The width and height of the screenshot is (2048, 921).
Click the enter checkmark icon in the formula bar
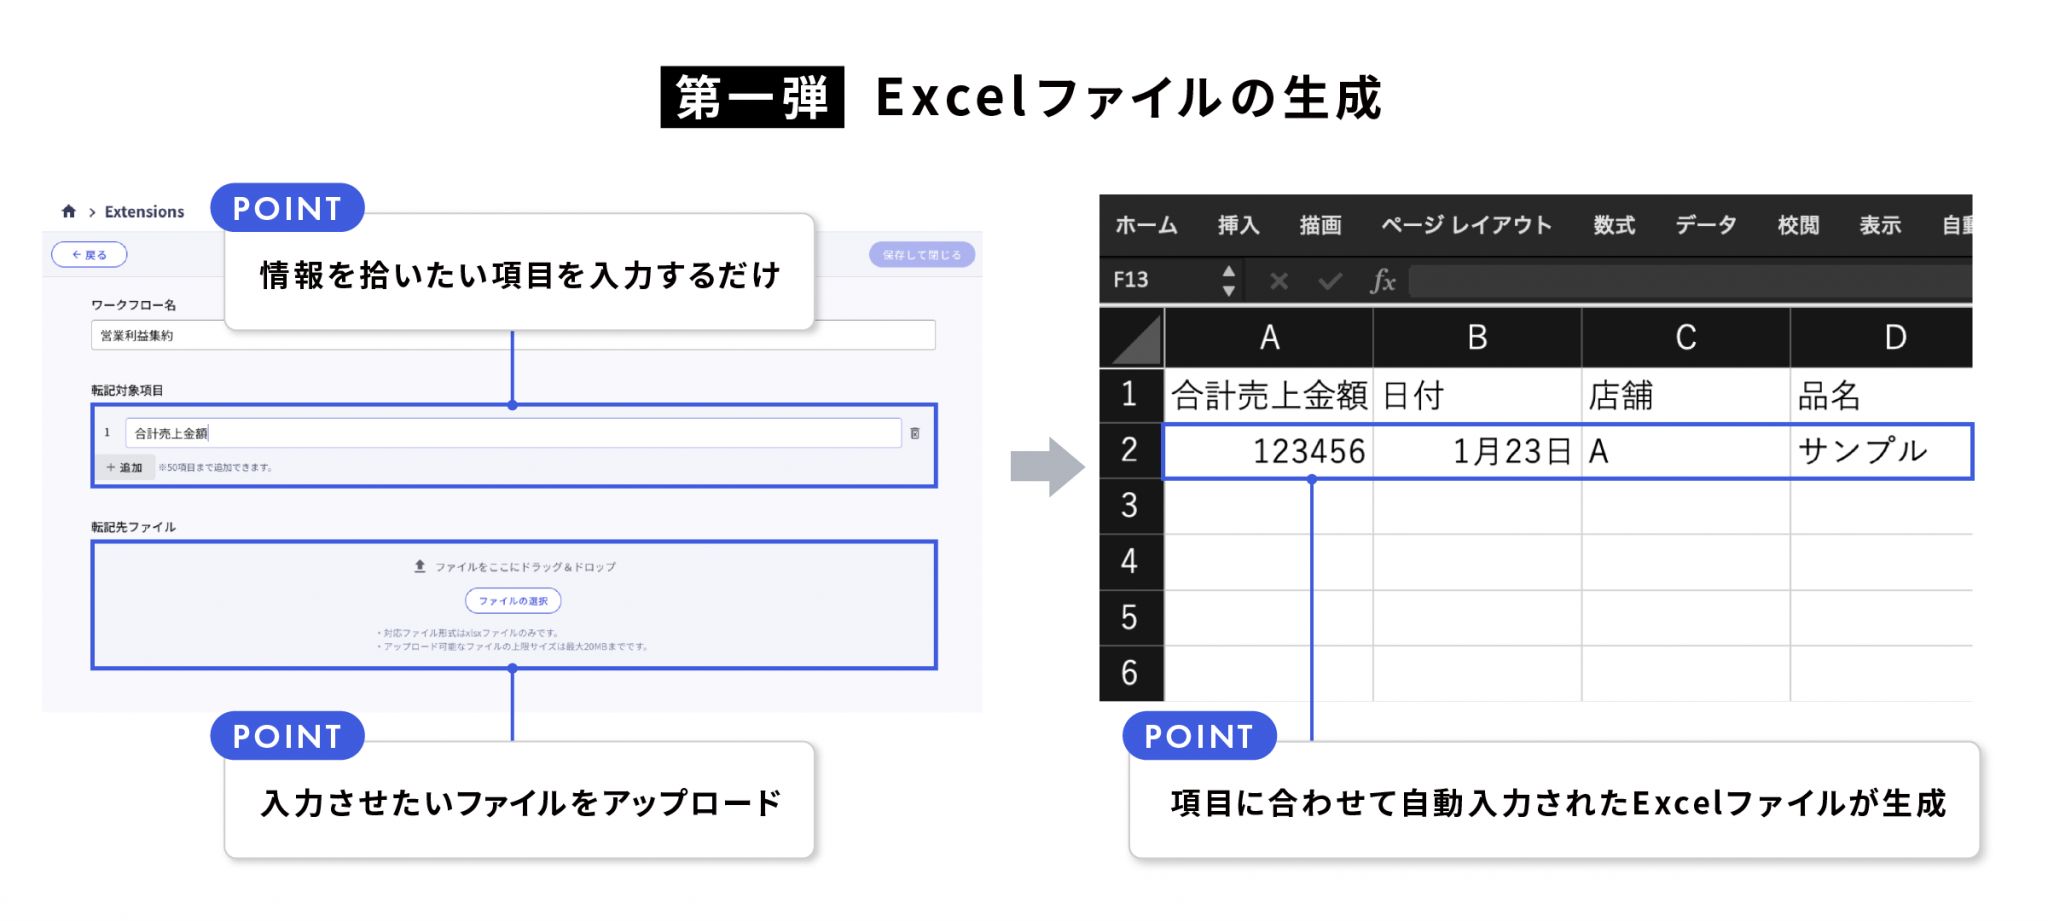click(1330, 281)
